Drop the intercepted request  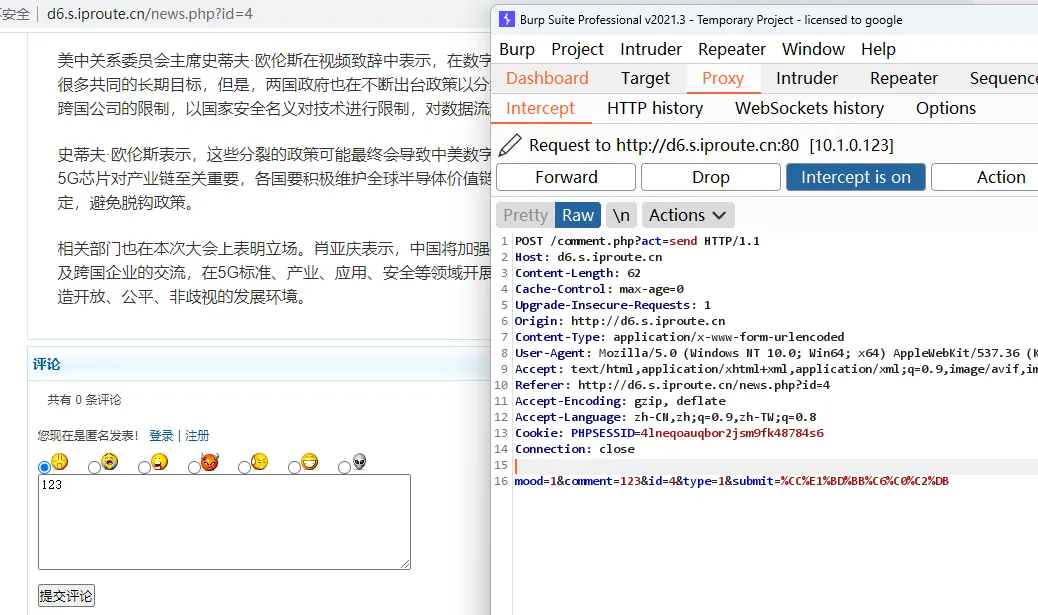pos(710,177)
